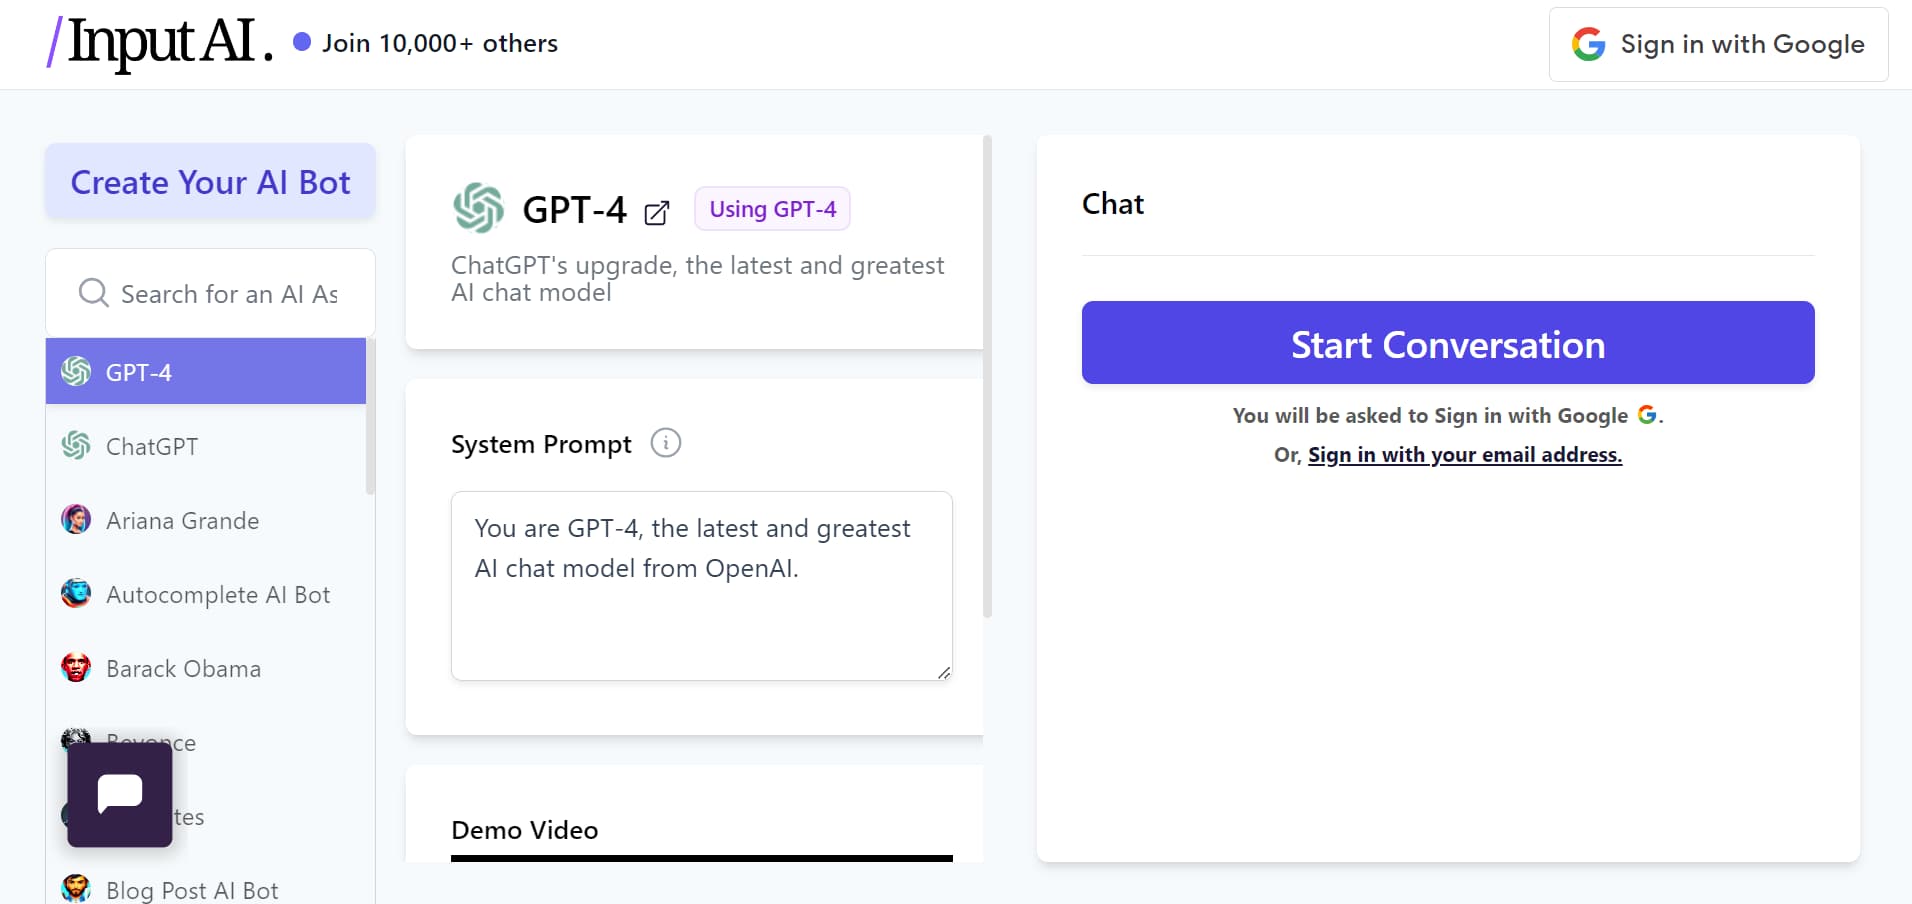Click inside the System Prompt text area
This screenshot has height=904, width=1912.
click(701, 586)
